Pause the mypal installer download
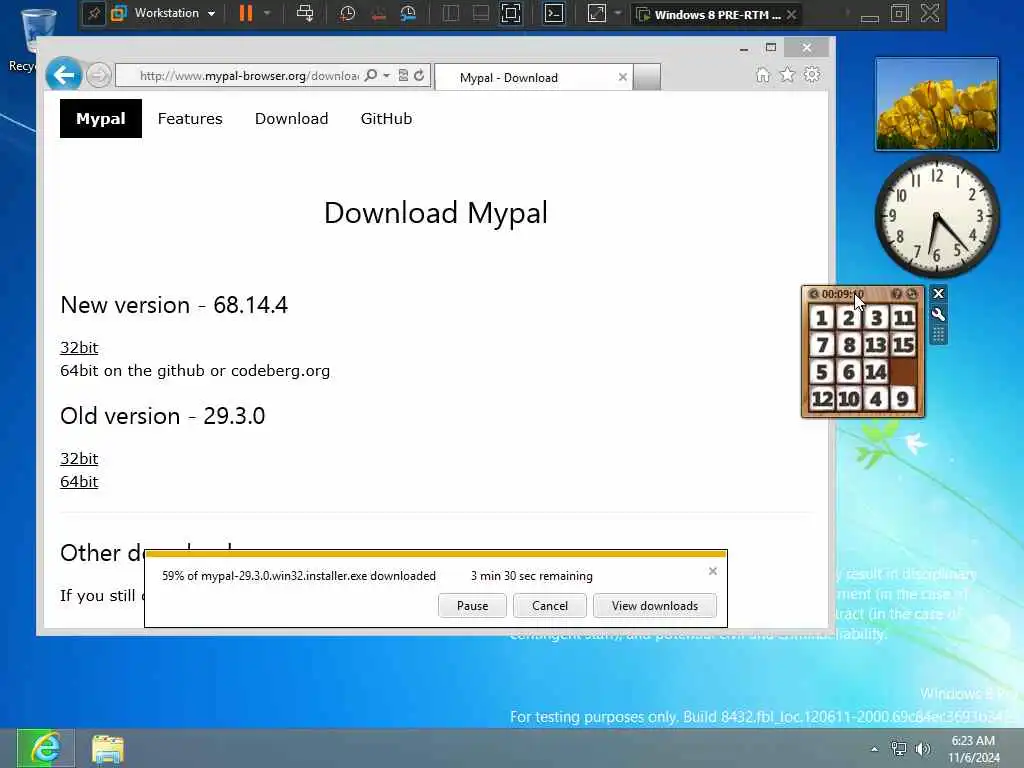The image size is (1024, 768). [x=472, y=605]
